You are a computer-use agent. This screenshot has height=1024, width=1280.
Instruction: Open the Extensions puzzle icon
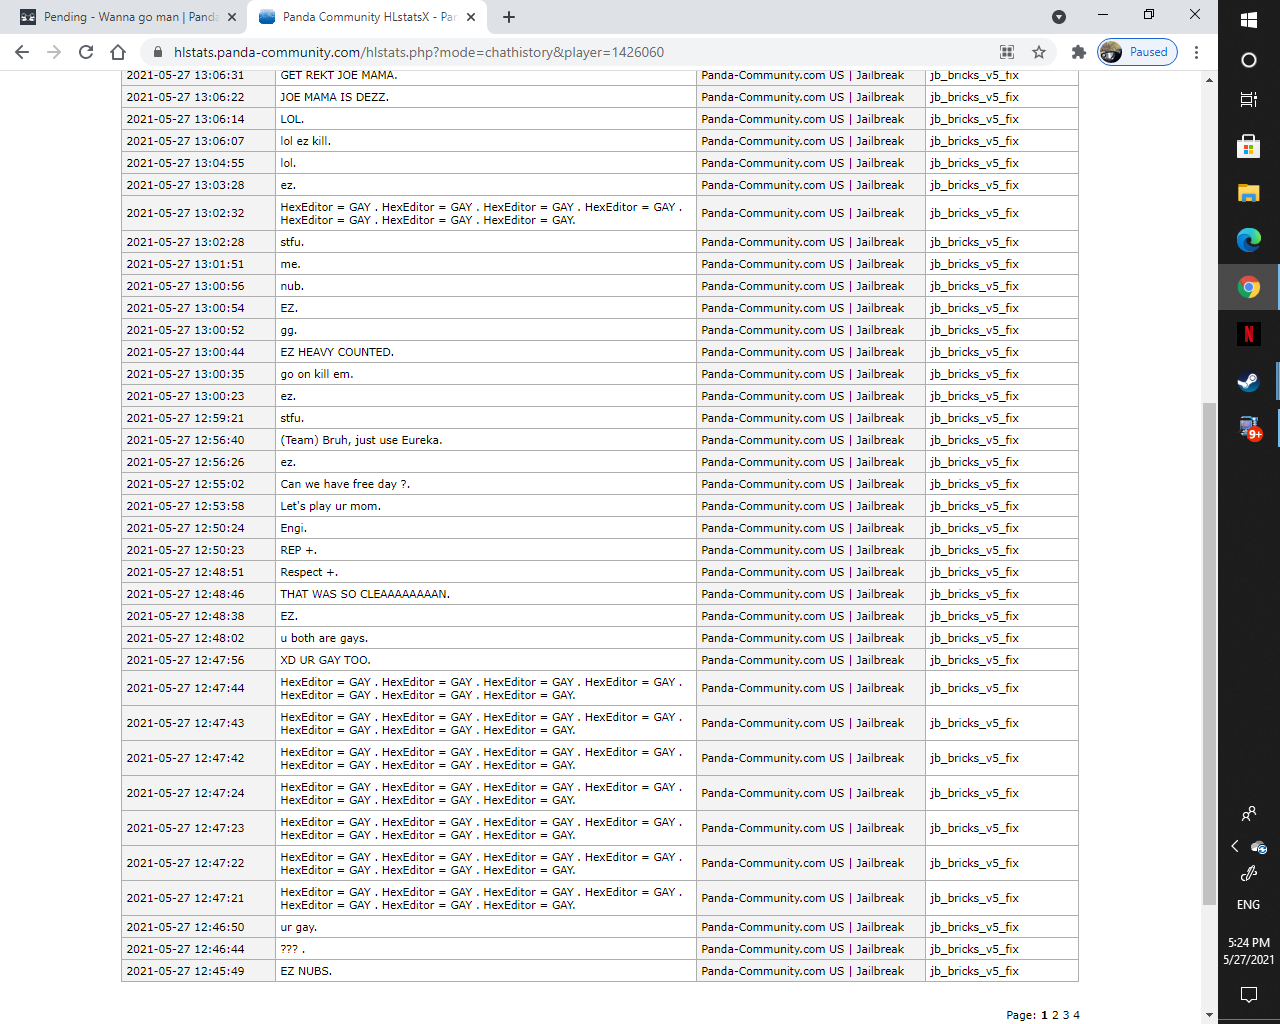pos(1078,52)
